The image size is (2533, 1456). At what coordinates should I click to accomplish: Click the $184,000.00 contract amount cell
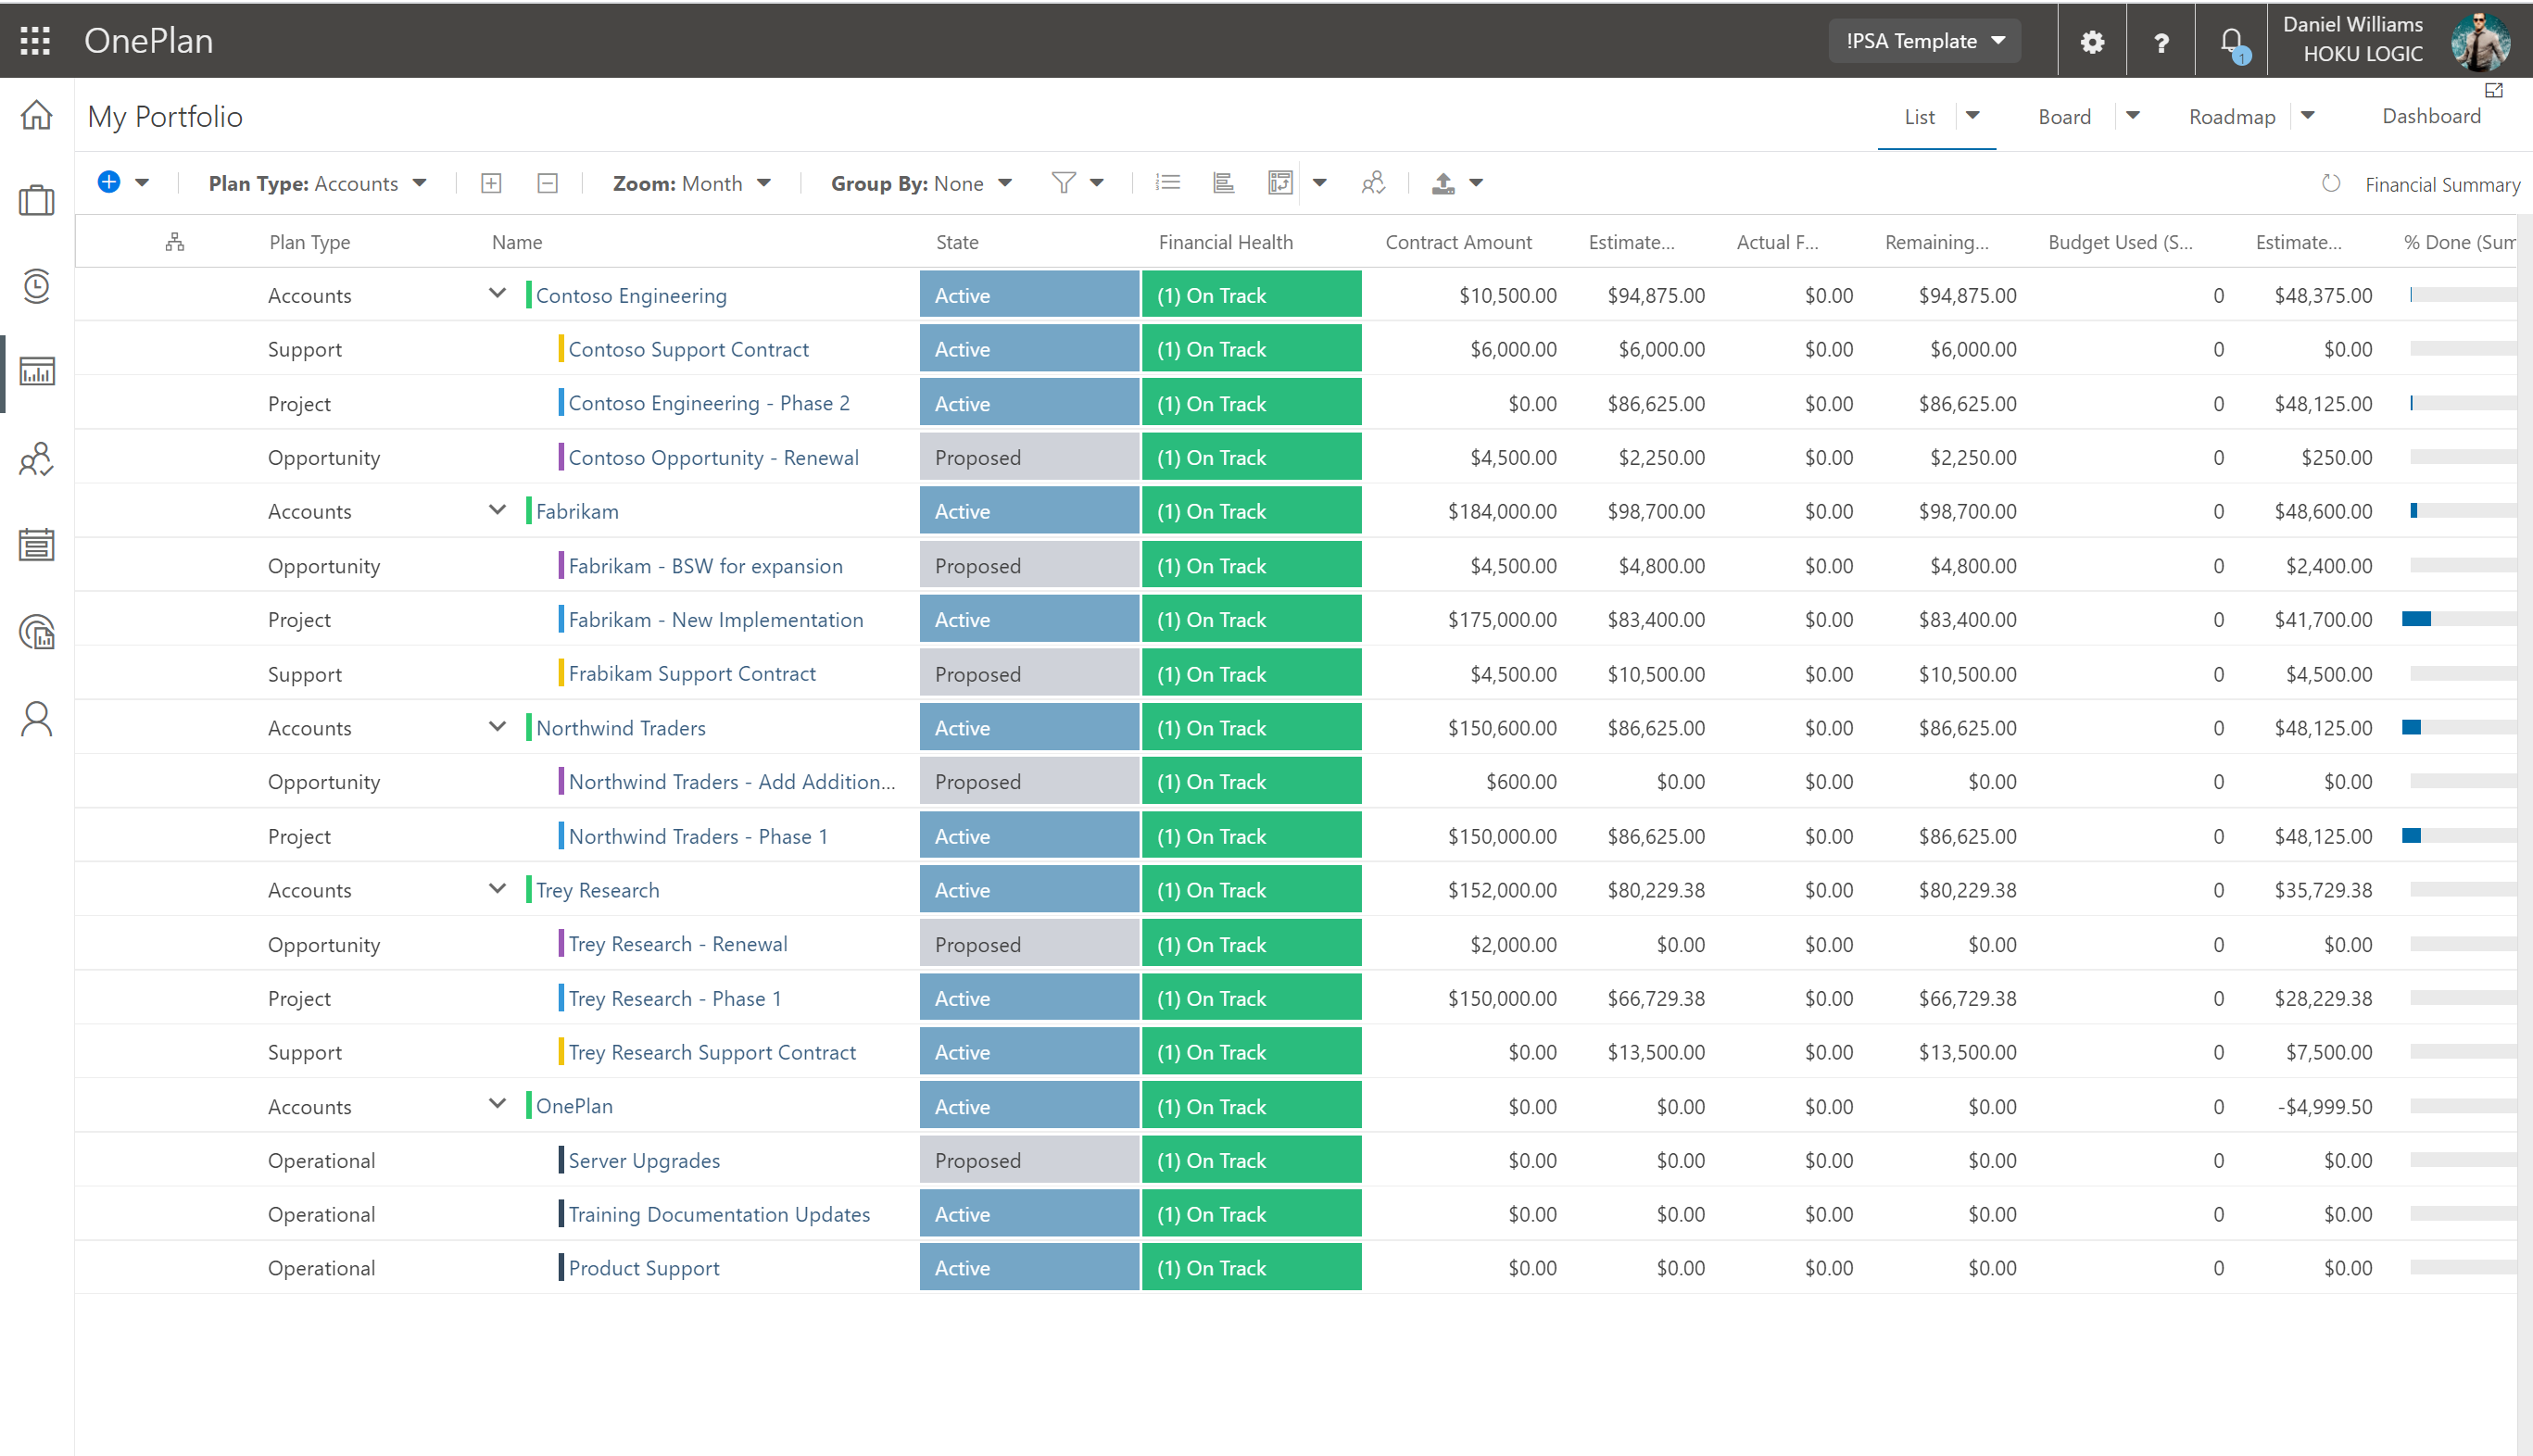click(x=1502, y=511)
